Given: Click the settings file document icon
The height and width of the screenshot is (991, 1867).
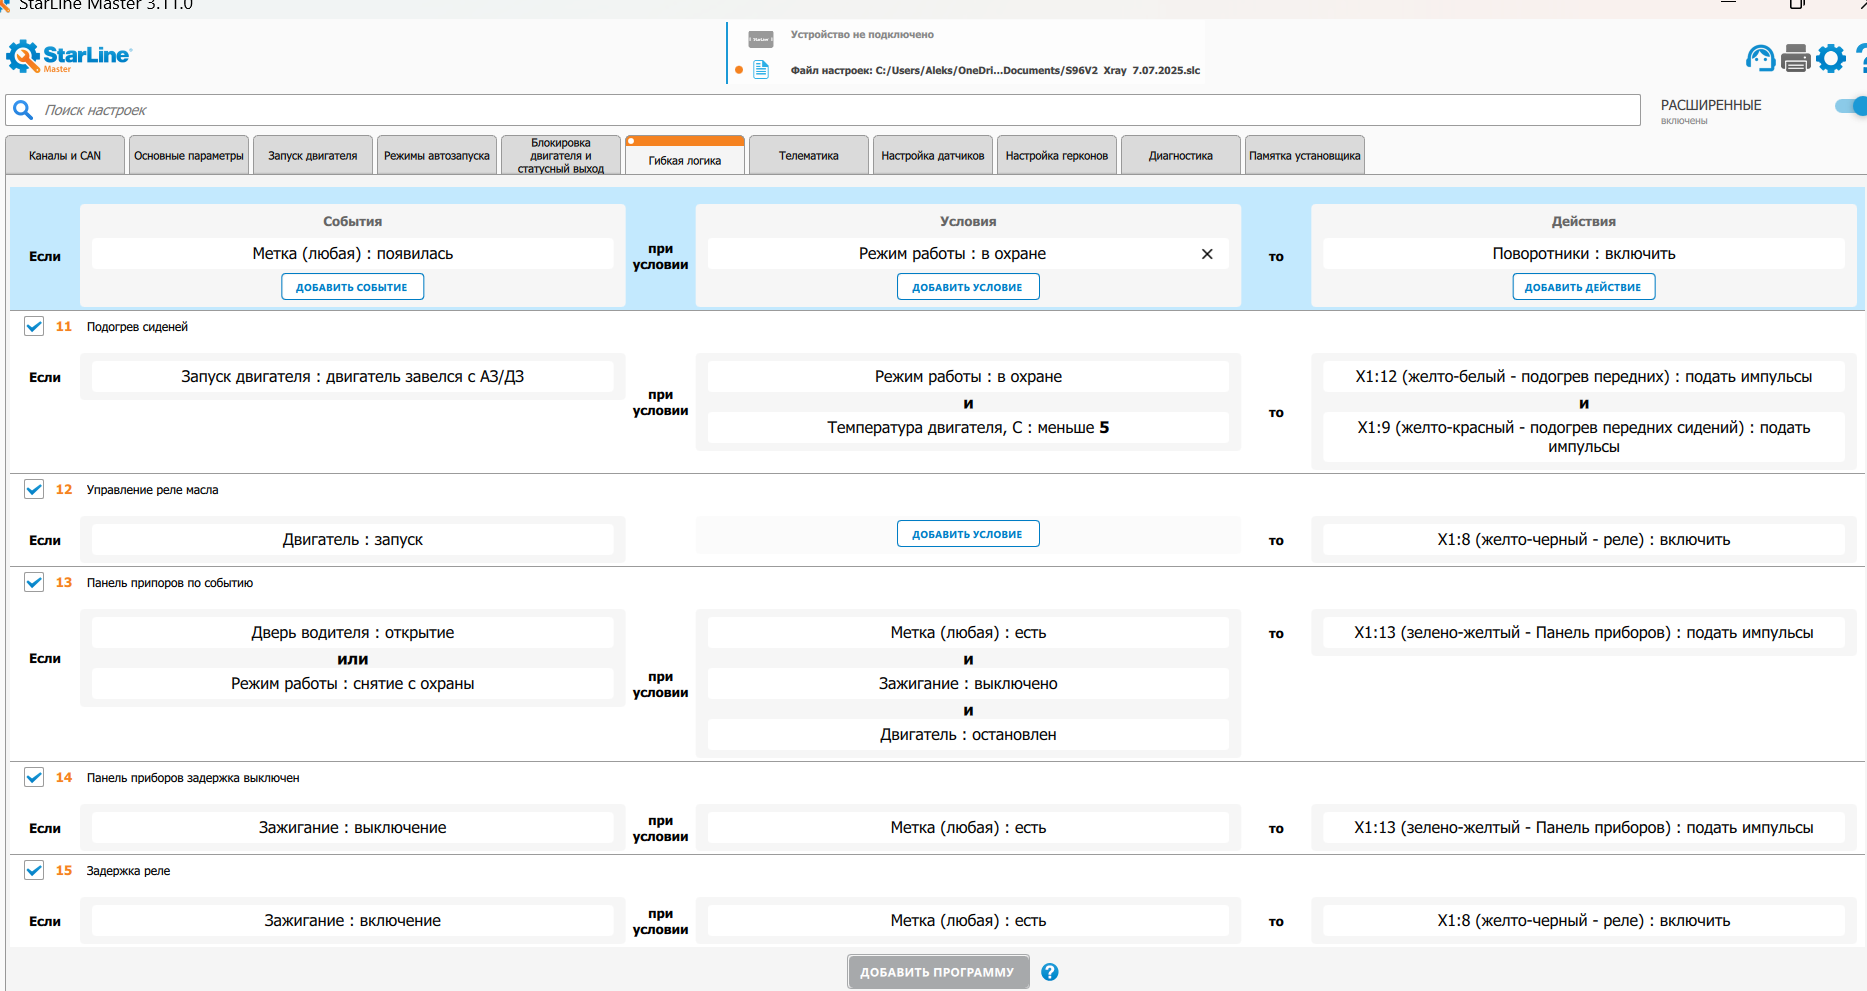Looking at the screenshot, I should click(761, 70).
